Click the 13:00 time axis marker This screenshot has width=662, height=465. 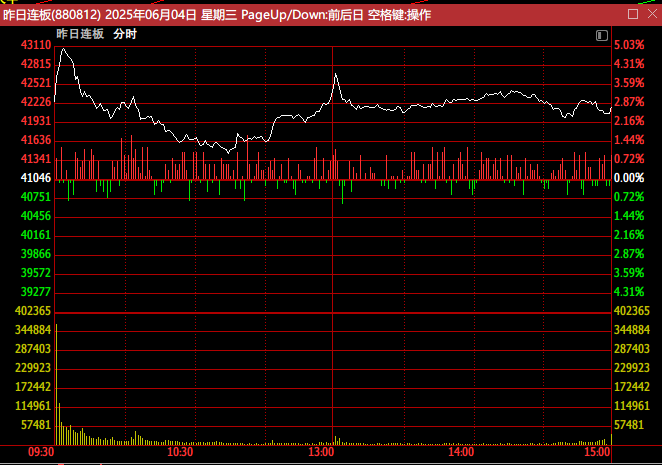pyautogui.click(x=321, y=453)
